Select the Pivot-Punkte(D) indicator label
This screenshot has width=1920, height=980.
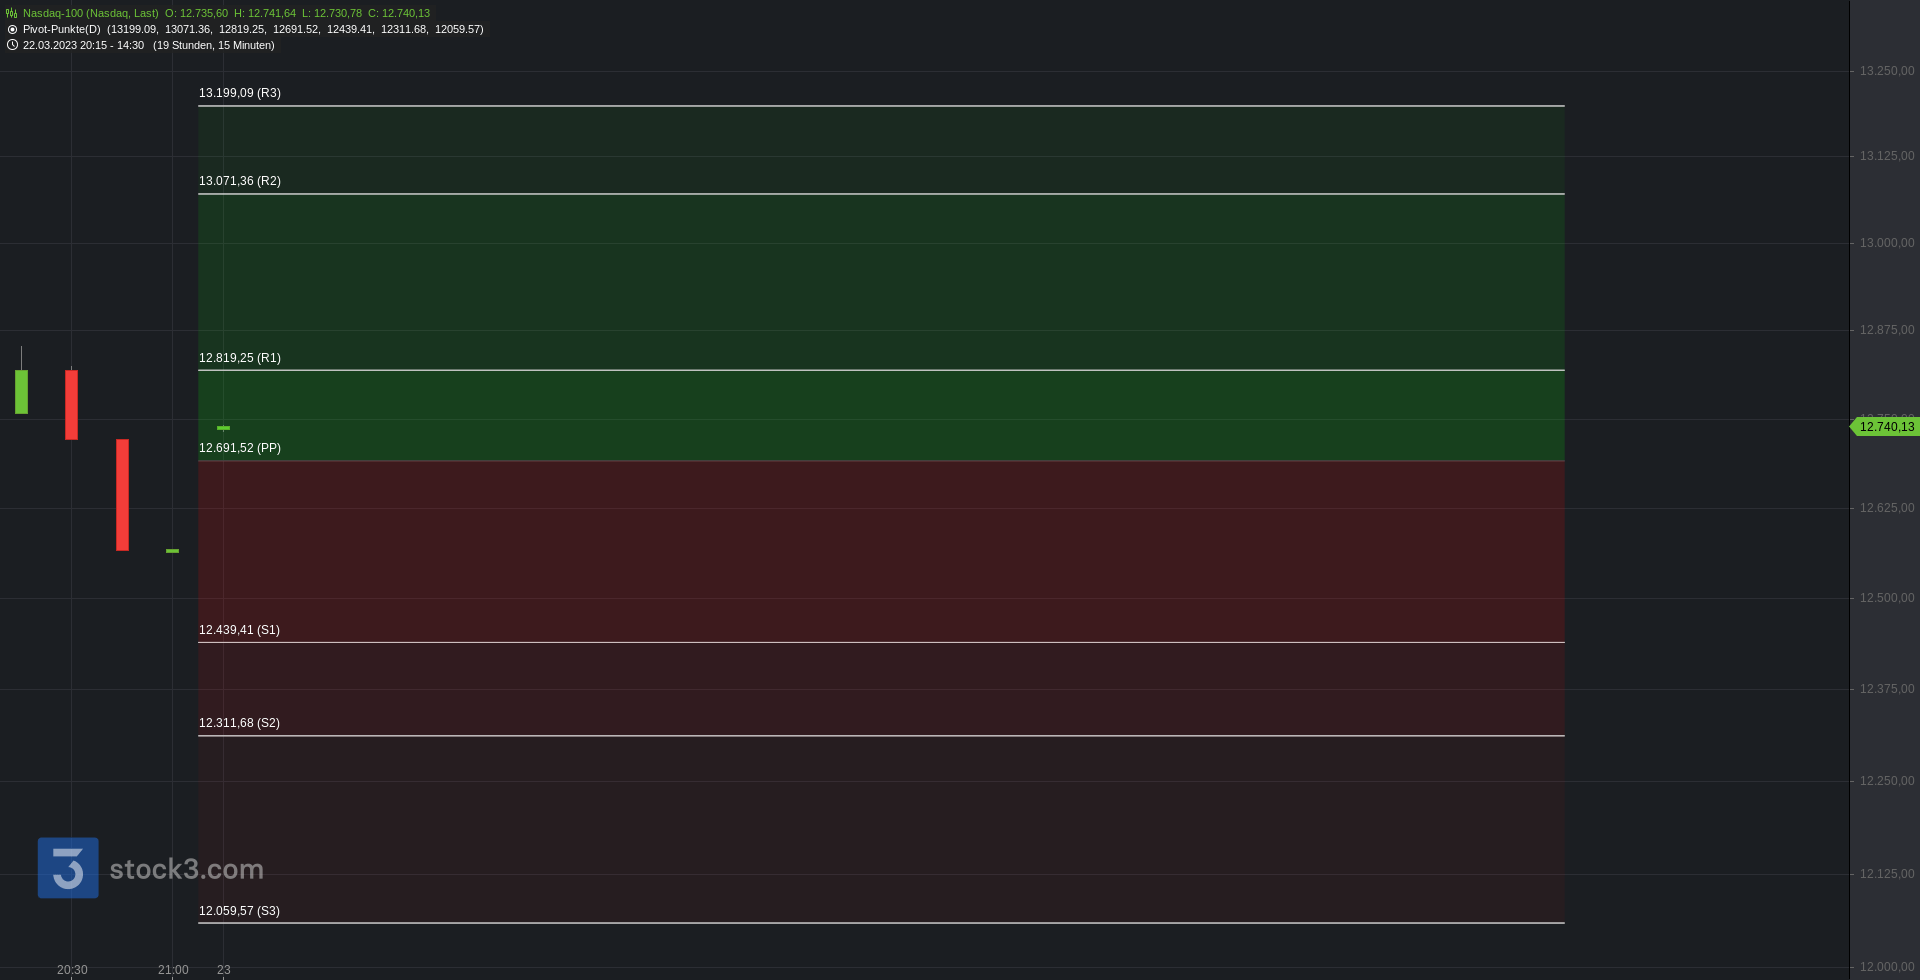click(x=62, y=29)
